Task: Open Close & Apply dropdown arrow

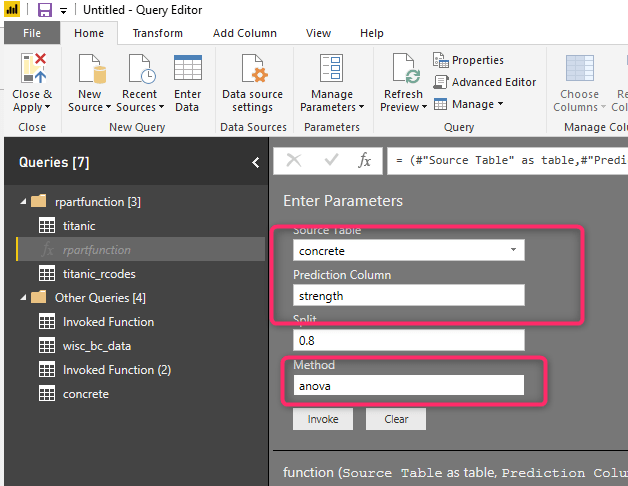Action: (x=48, y=107)
